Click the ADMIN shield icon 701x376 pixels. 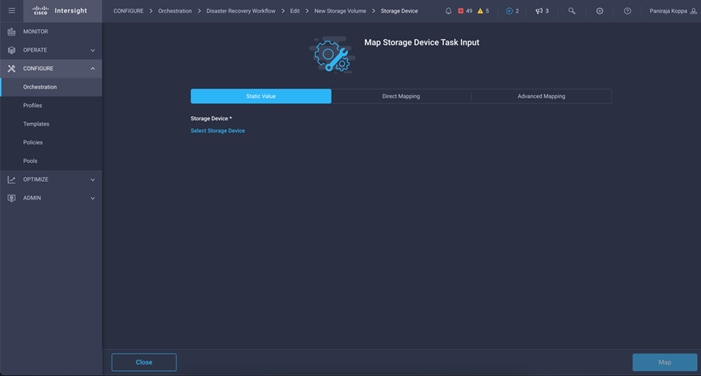(x=12, y=198)
